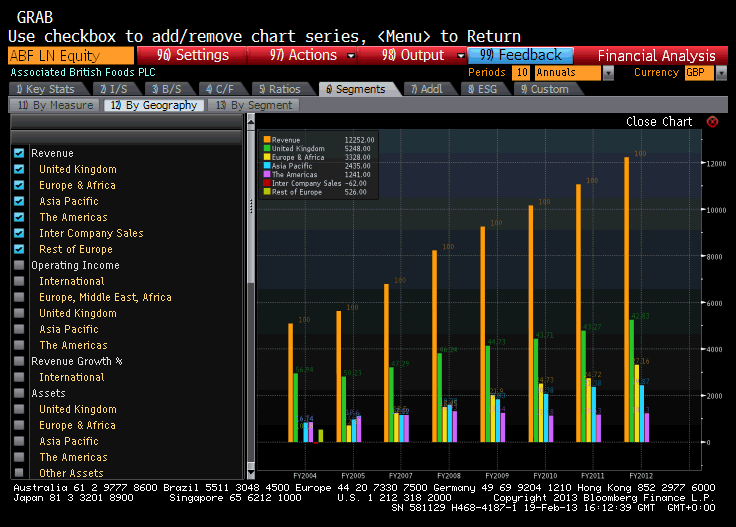Close the chart with red X icon
This screenshot has height=527, width=736.
point(712,122)
